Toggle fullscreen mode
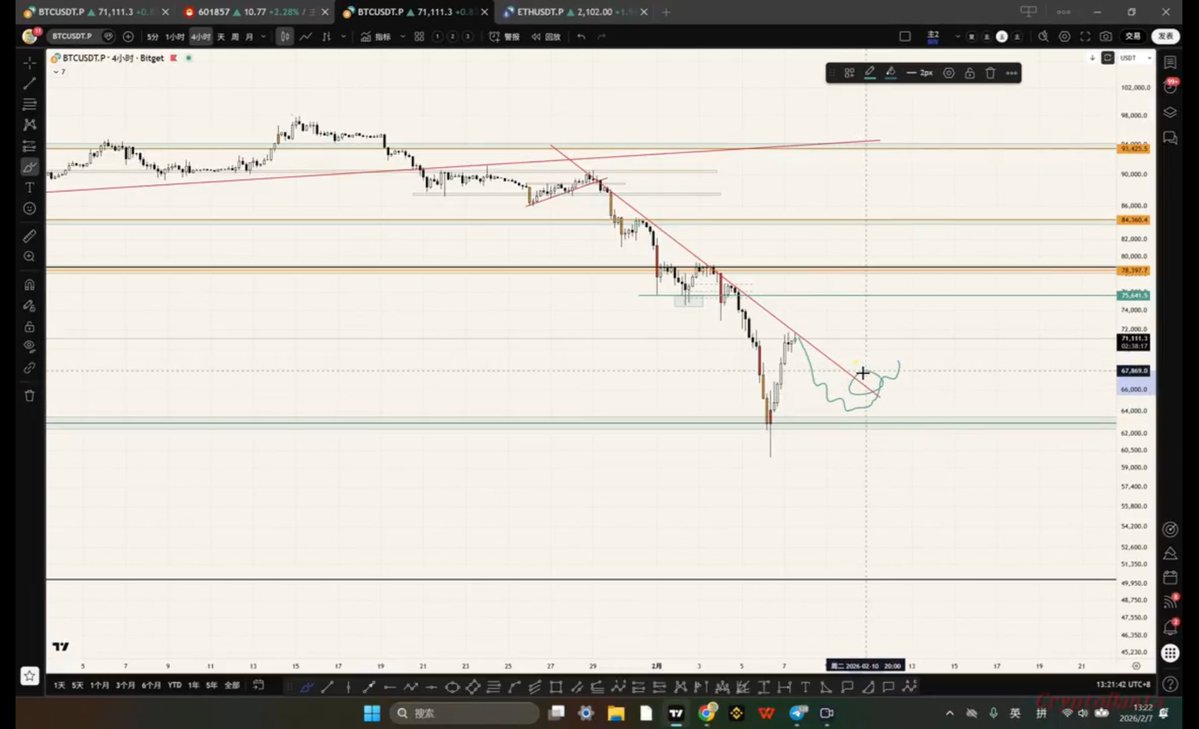 pos(1085,37)
